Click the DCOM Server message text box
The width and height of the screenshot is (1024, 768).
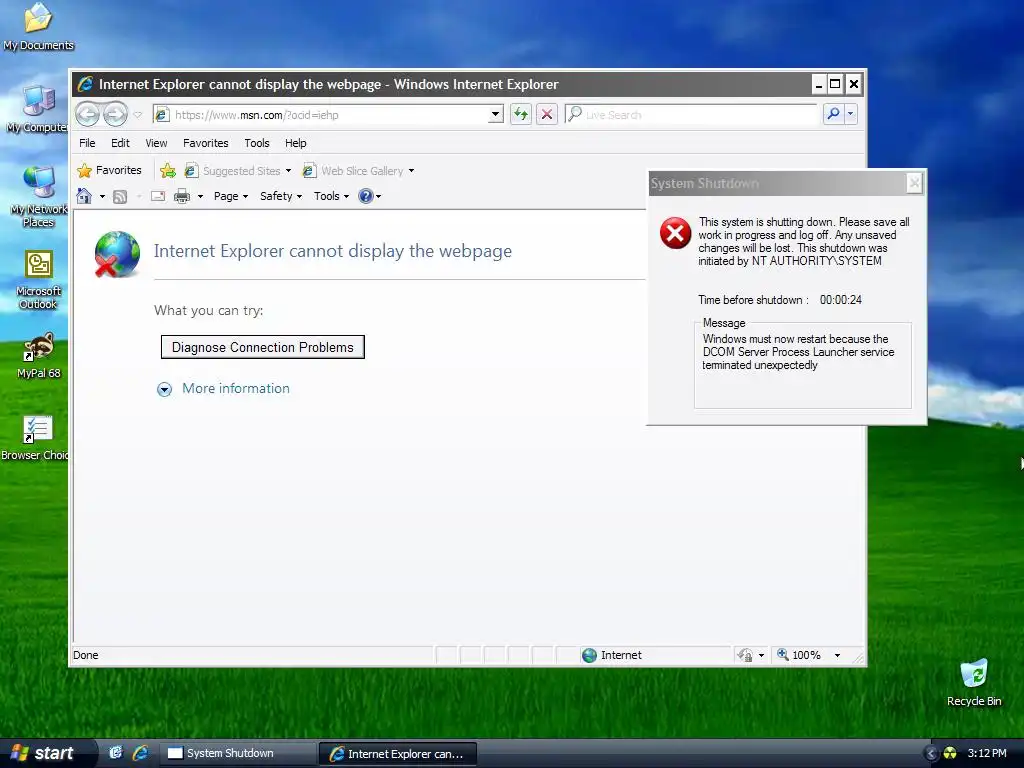803,366
